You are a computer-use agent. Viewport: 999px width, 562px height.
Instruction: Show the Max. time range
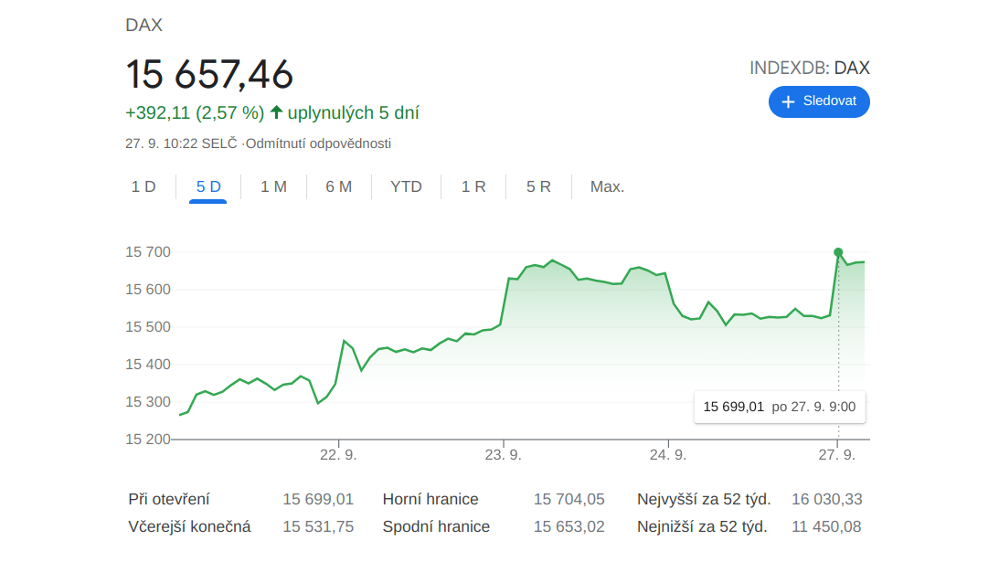(x=607, y=187)
